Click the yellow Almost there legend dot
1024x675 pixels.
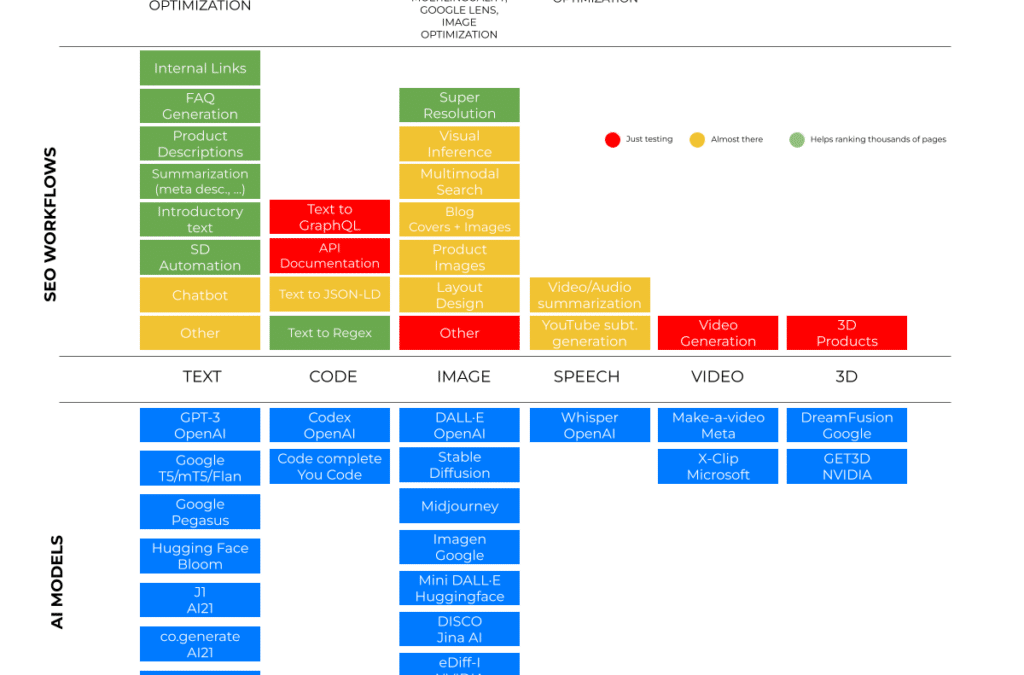click(697, 140)
